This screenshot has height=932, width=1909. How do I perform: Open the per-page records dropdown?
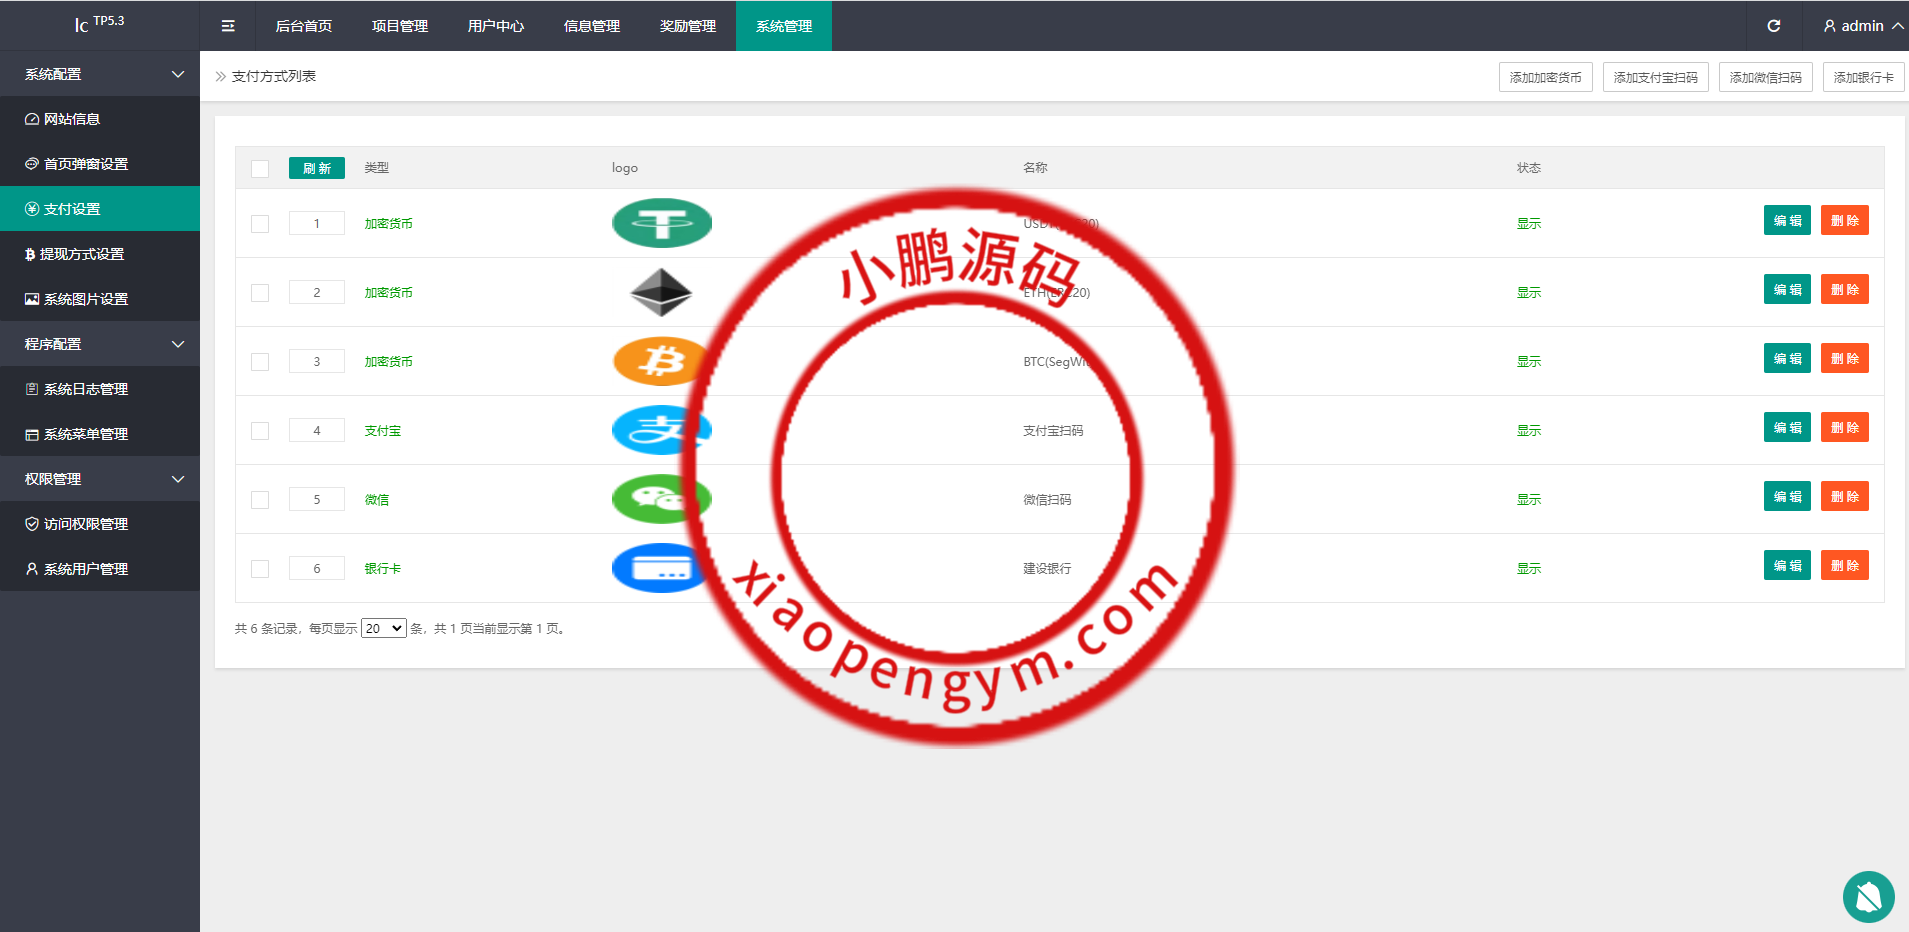pos(383,628)
